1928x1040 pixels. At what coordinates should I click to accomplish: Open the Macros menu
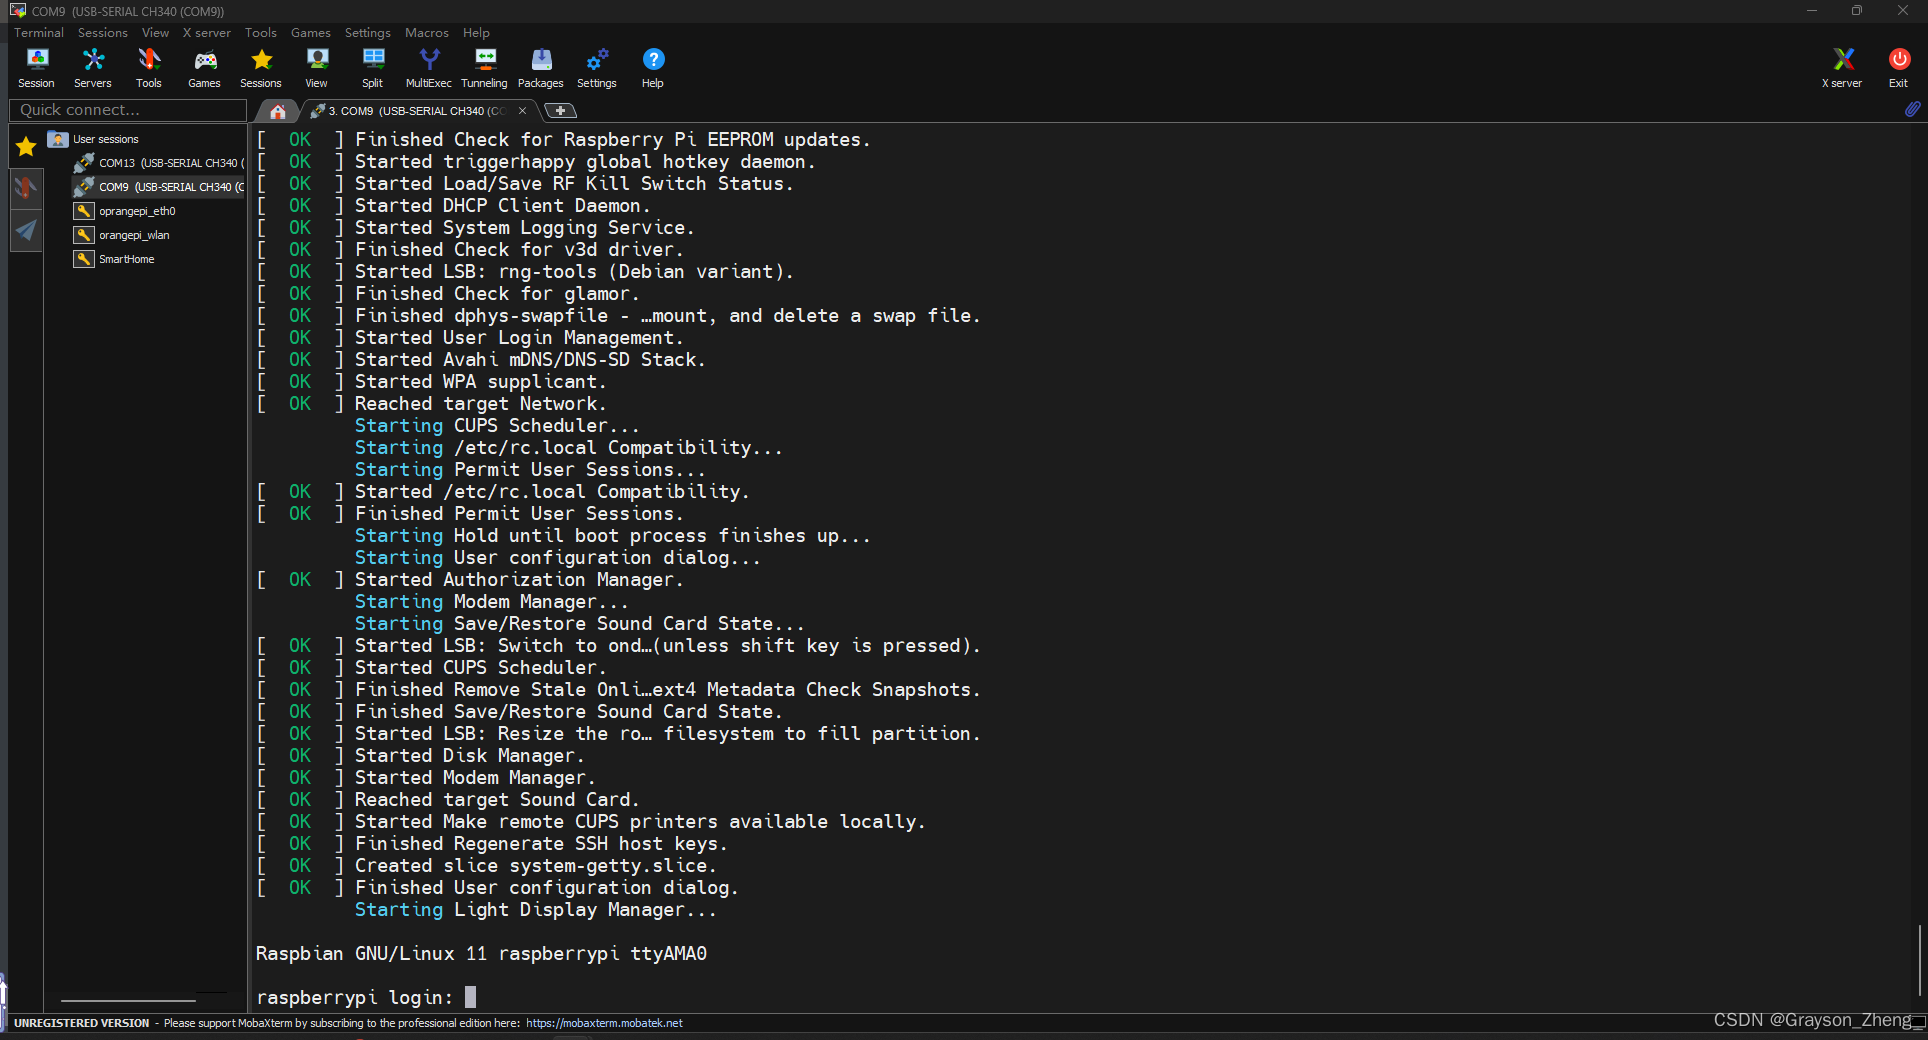pos(427,33)
